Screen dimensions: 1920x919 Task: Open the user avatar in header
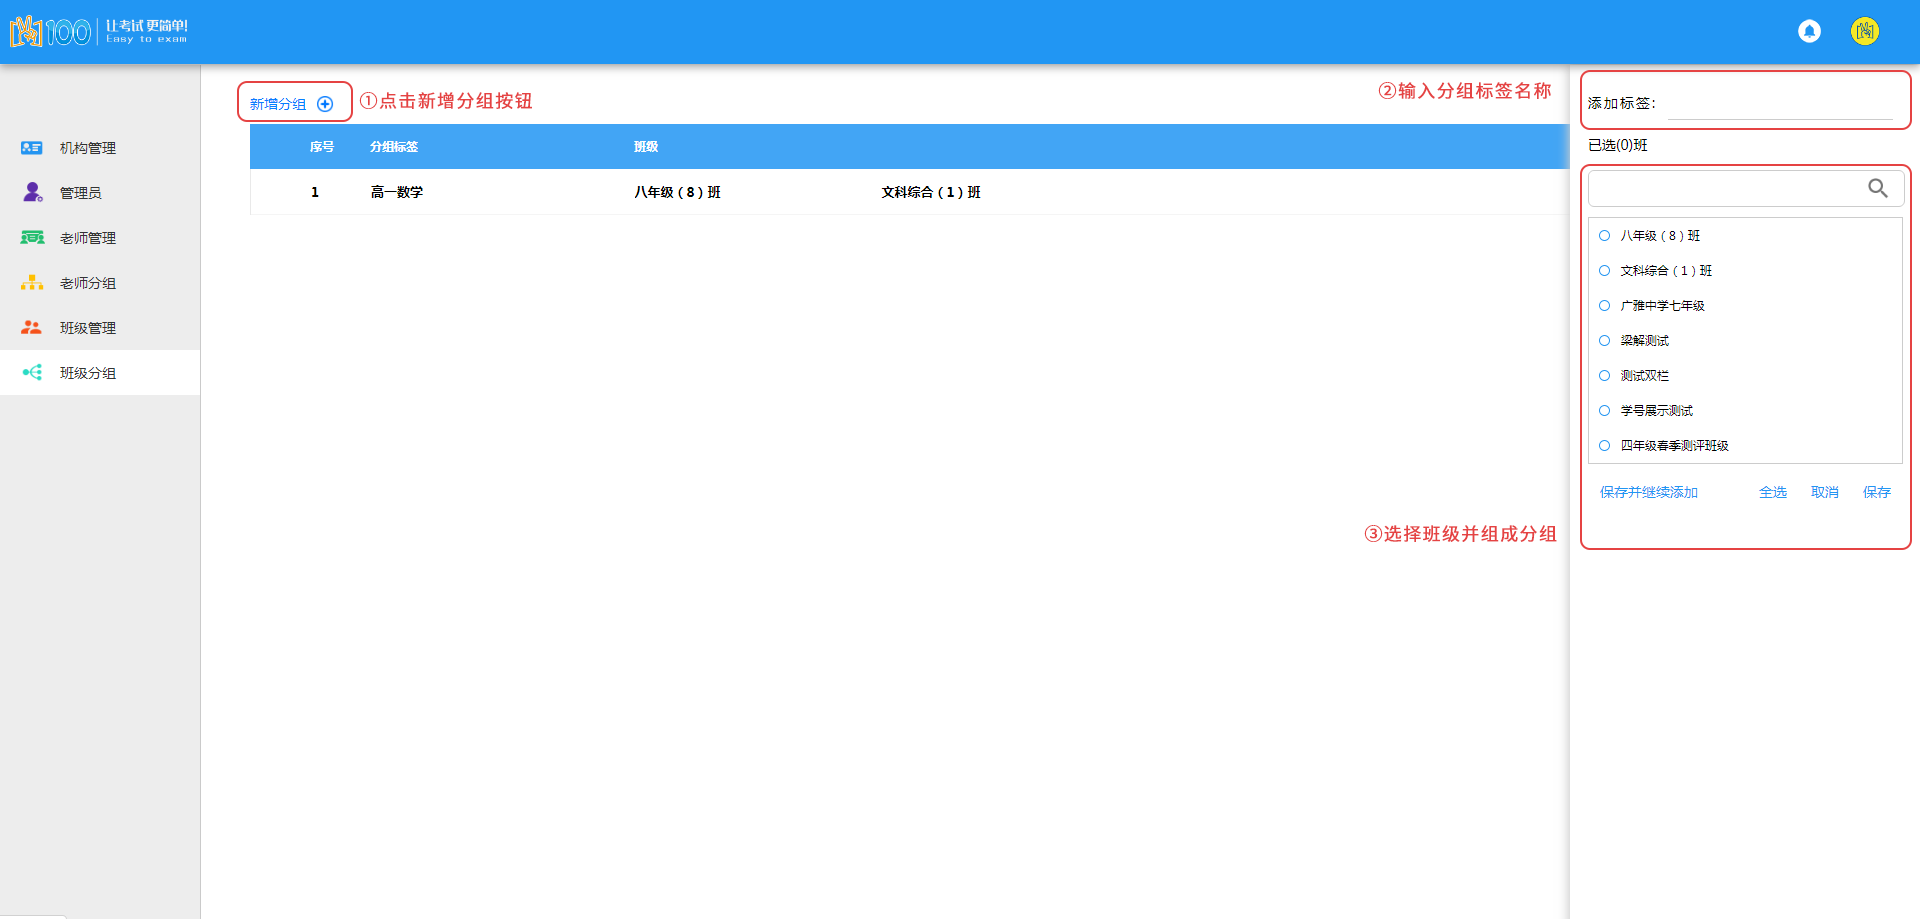click(1864, 31)
